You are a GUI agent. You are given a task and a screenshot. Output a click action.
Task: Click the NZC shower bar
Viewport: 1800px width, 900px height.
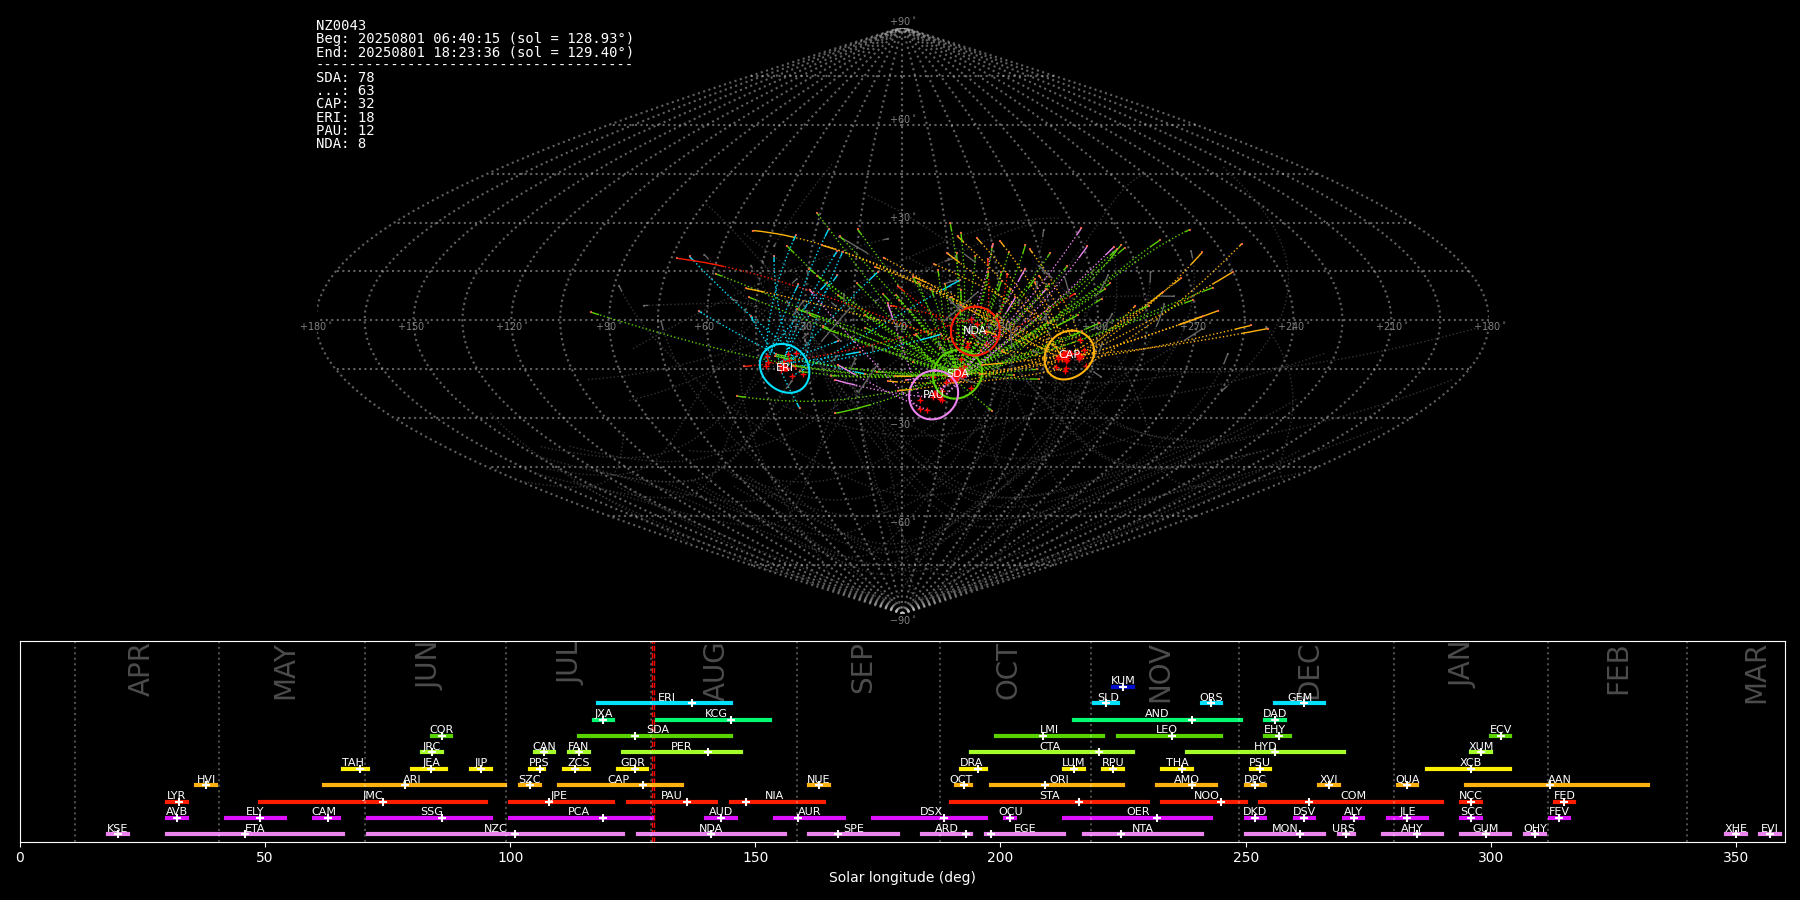point(495,834)
